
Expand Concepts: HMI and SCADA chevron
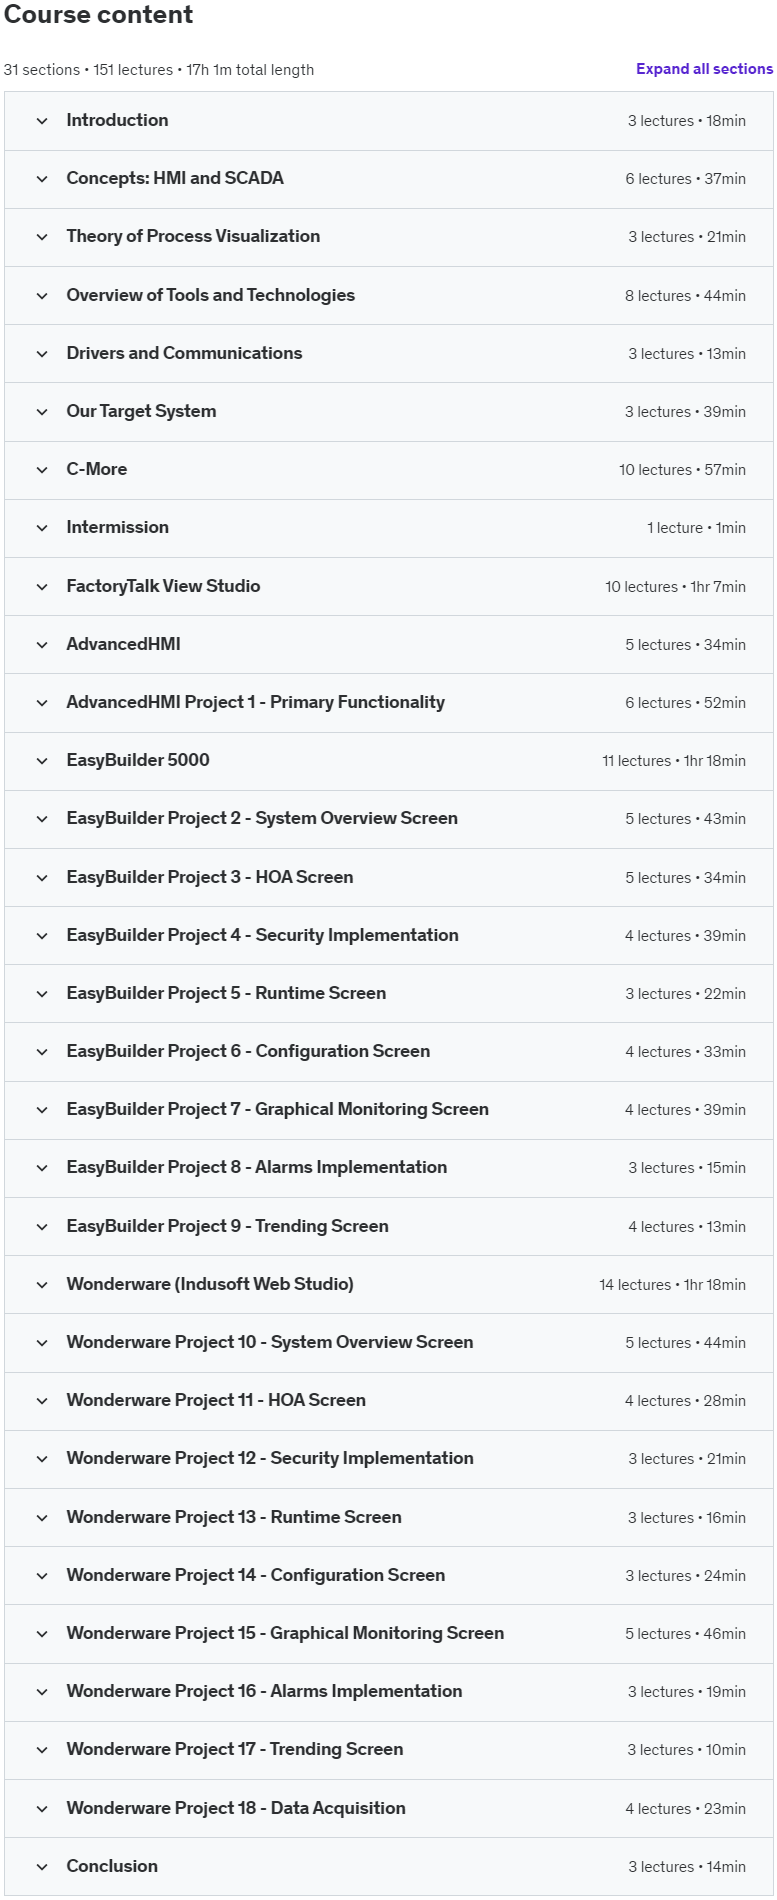pyautogui.click(x=42, y=179)
